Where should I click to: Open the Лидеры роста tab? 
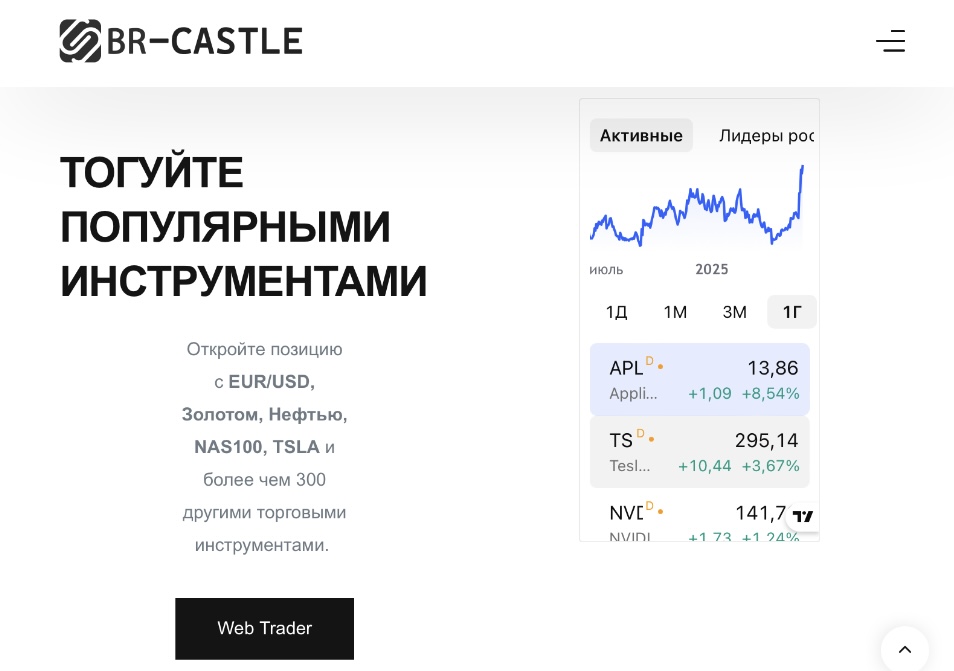(x=766, y=135)
